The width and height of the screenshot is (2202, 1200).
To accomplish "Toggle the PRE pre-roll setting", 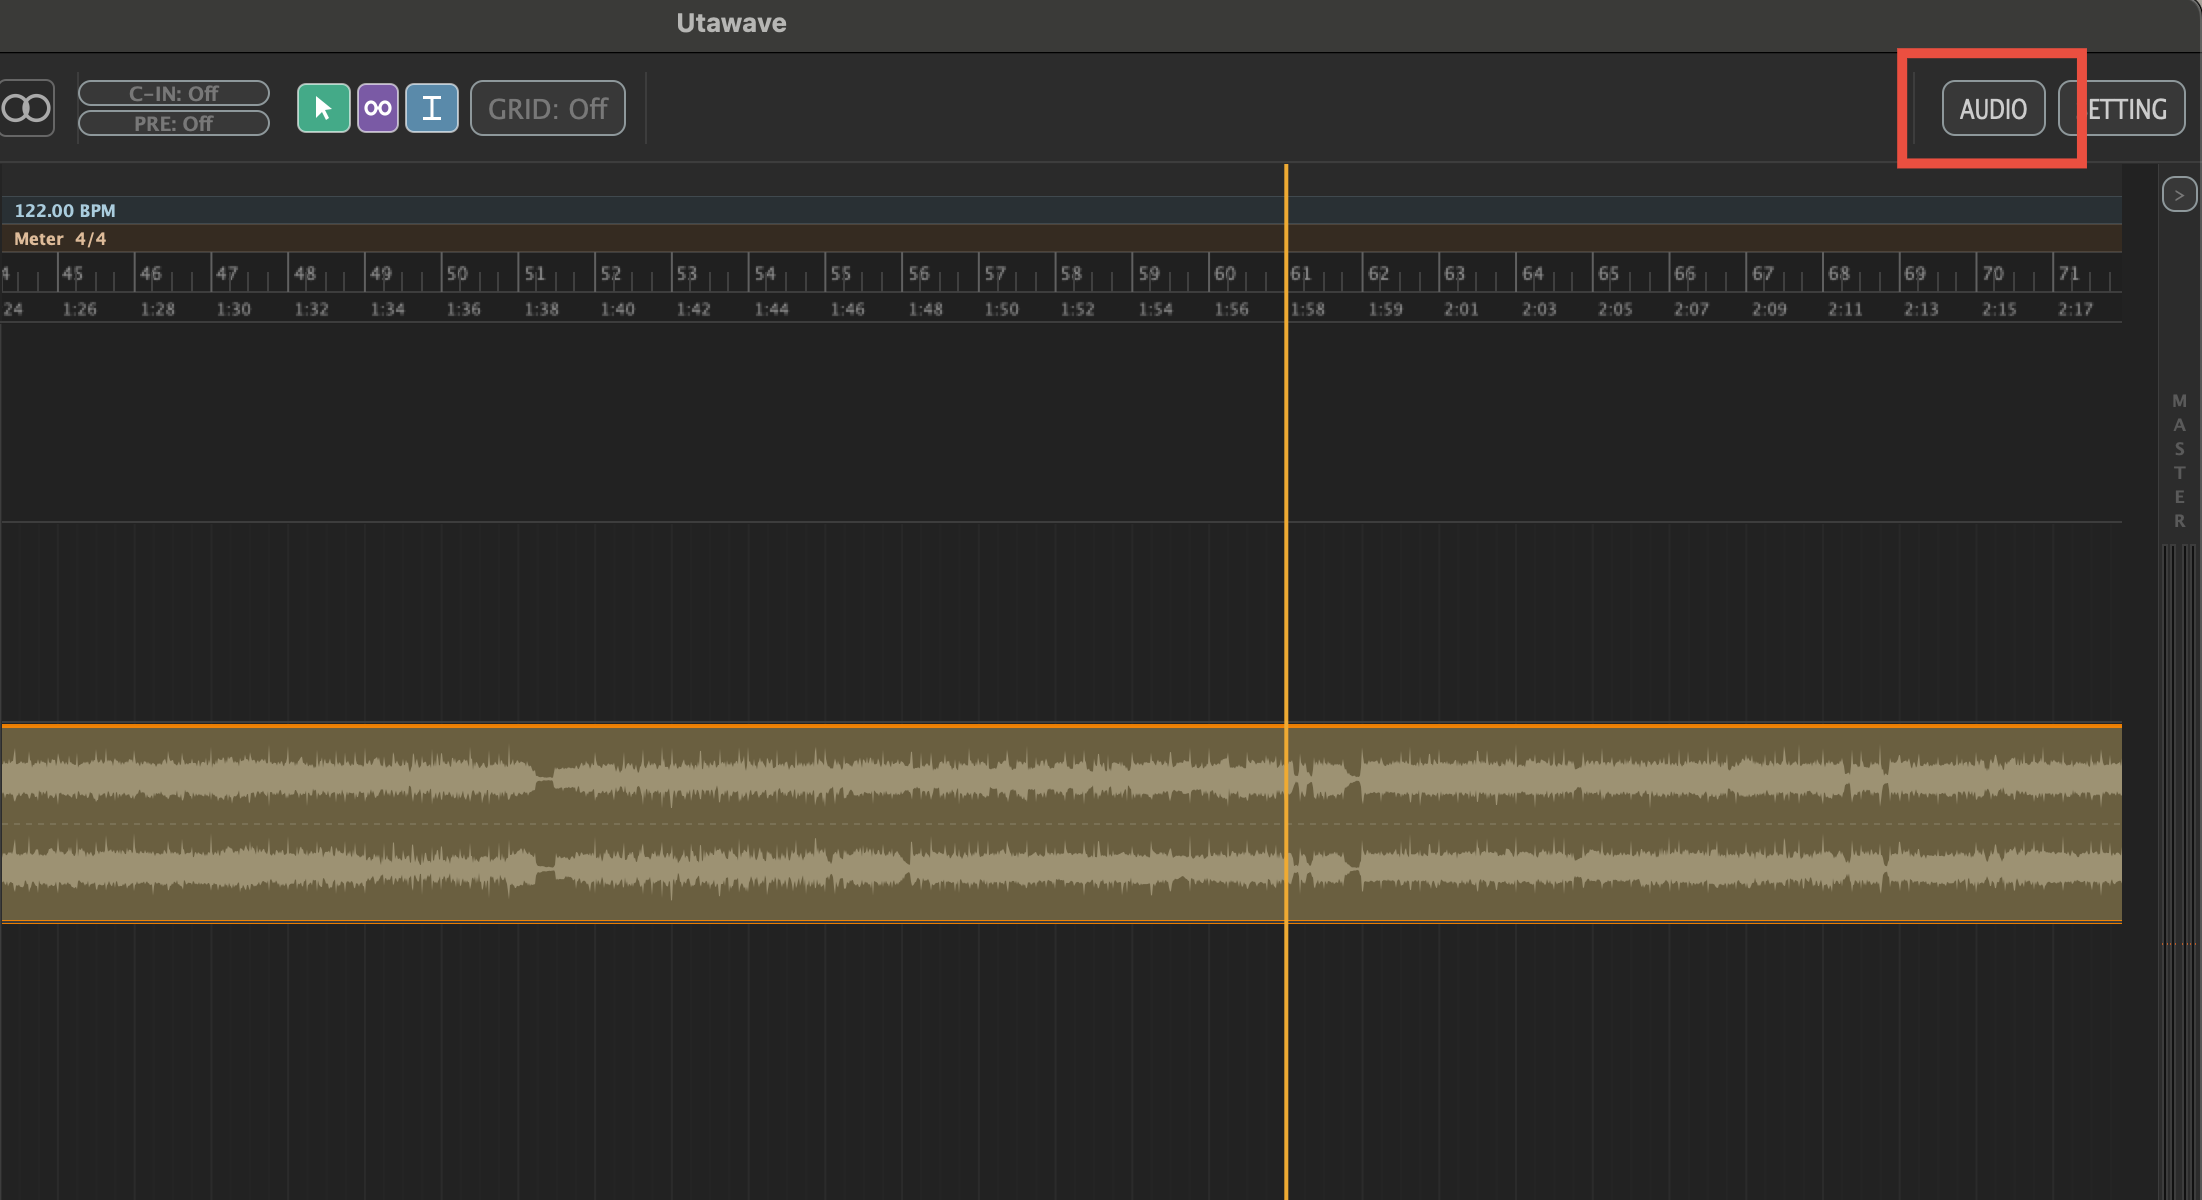I will click(174, 123).
